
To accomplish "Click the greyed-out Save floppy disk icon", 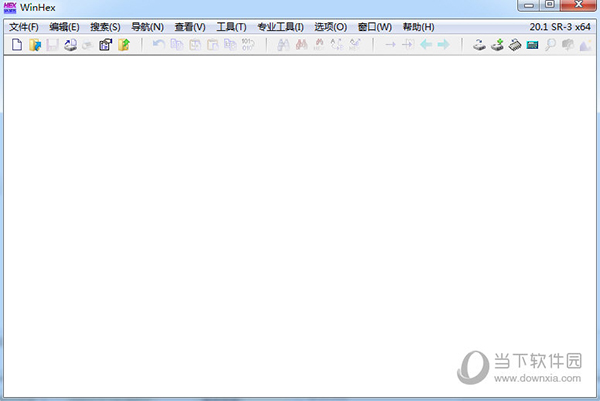I will 52,45.
